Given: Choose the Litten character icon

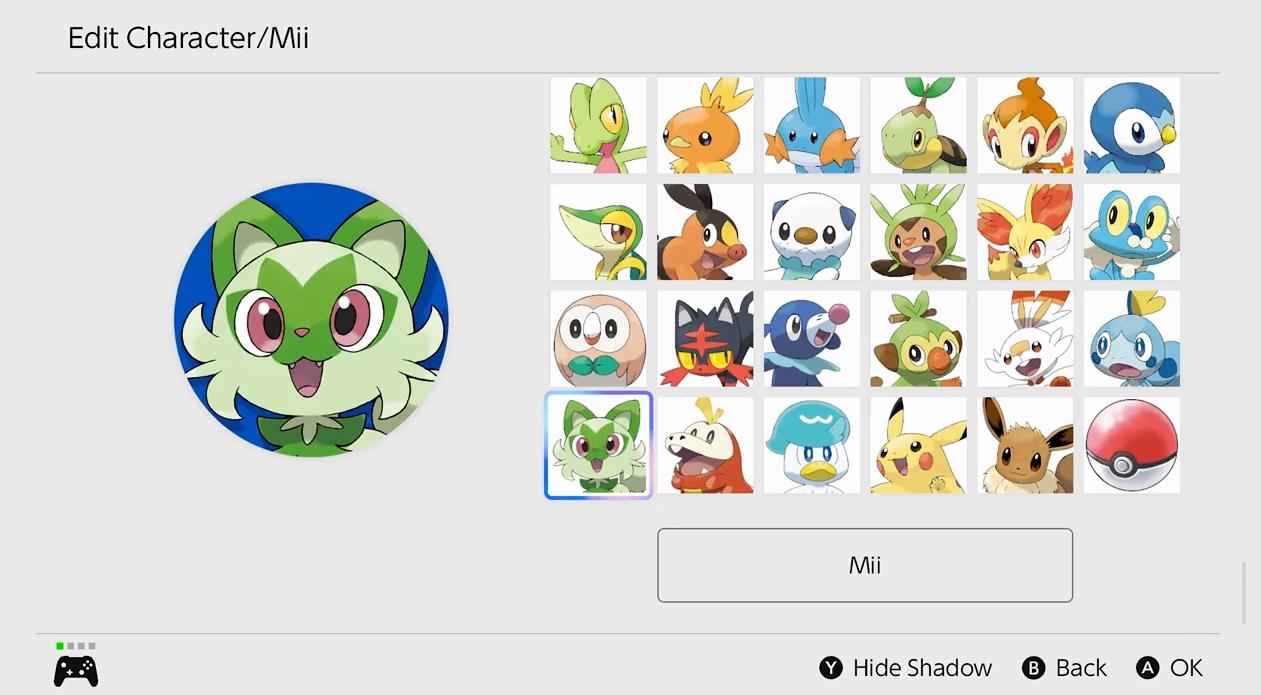Looking at the screenshot, I should [705, 339].
